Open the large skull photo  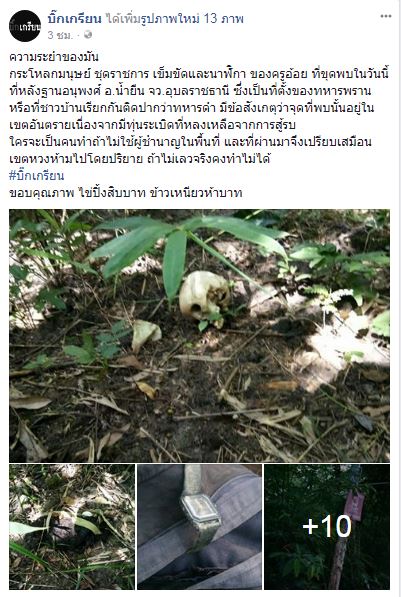pos(200,335)
